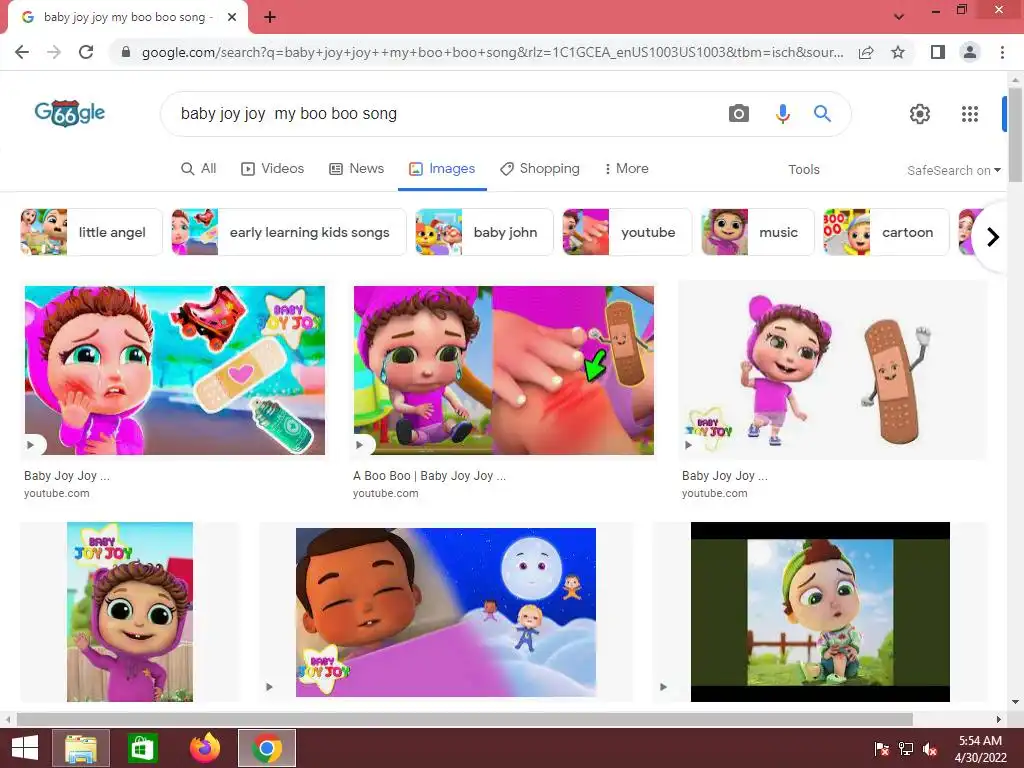The height and width of the screenshot is (768, 1024).
Task: Click the Chrome taskbar icon
Action: pyautogui.click(x=266, y=748)
